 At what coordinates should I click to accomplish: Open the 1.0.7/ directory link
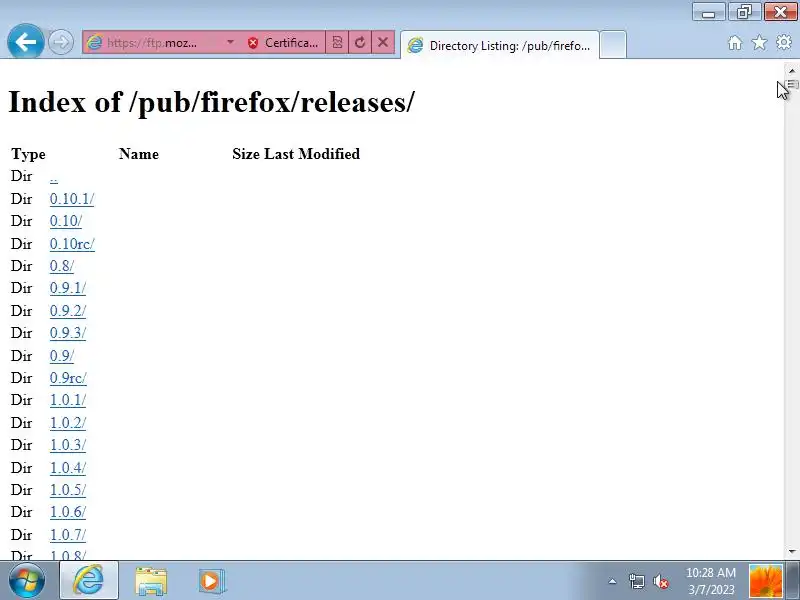pos(68,535)
